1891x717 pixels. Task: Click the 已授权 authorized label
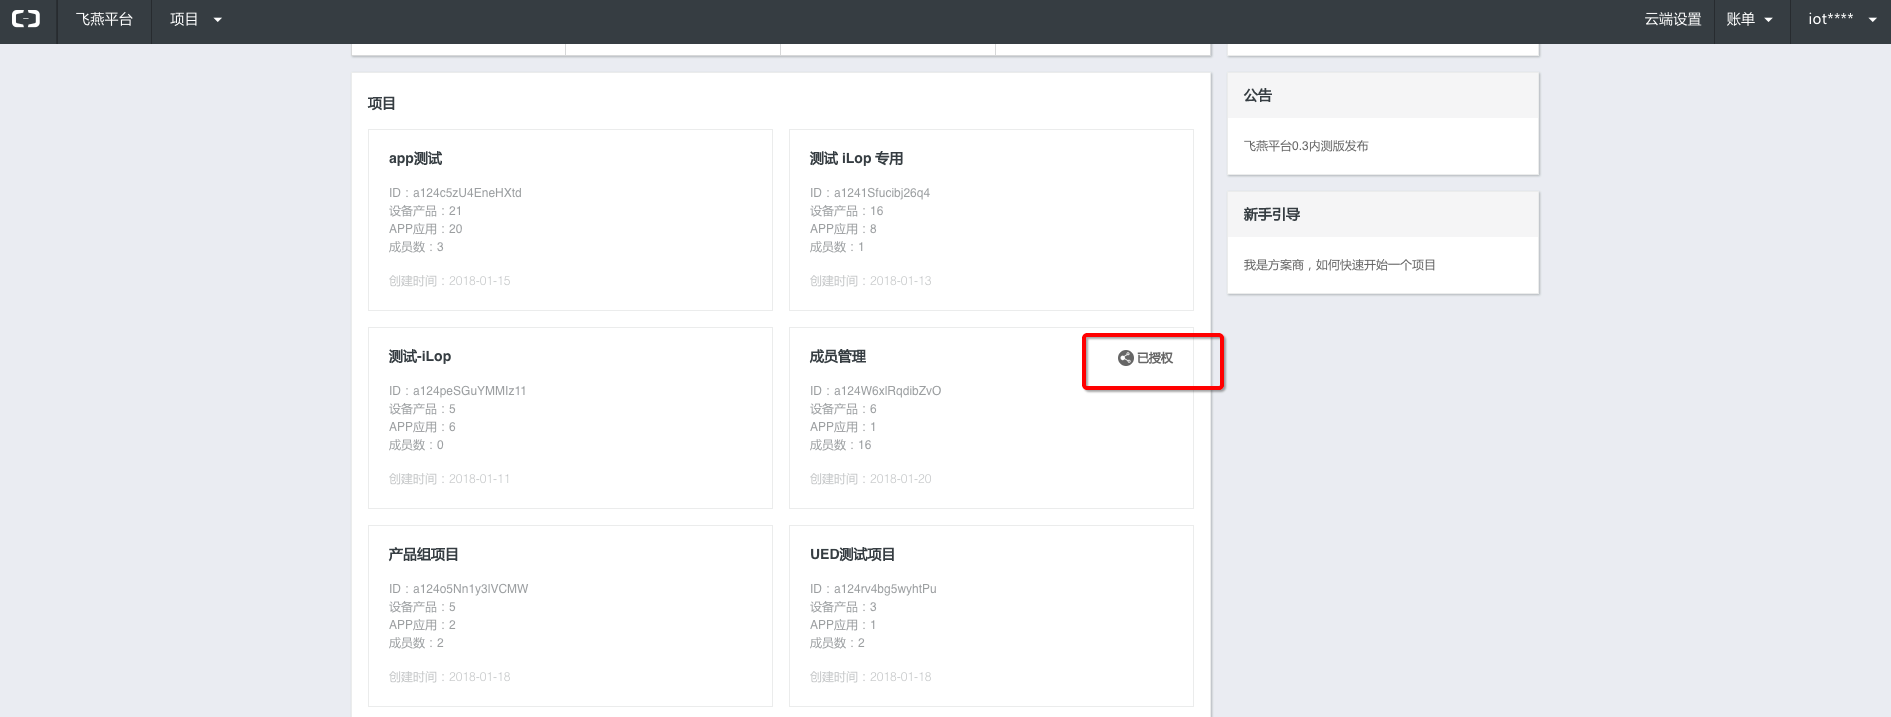coord(1154,358)
